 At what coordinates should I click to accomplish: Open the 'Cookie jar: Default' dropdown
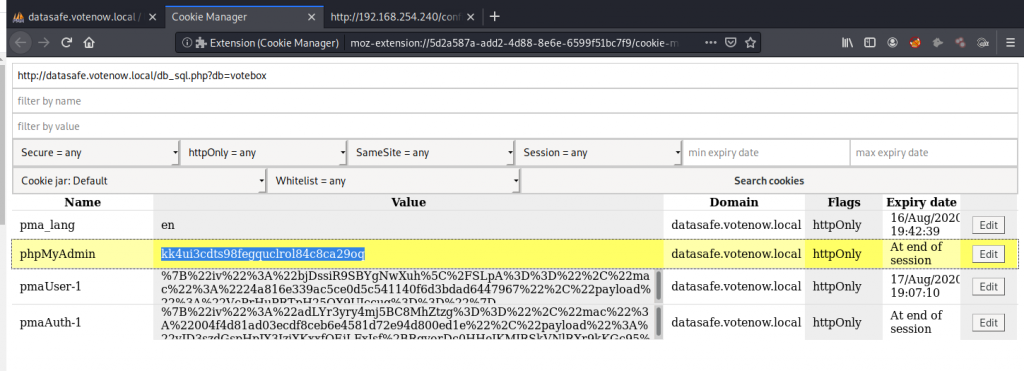pyautogui.click(x=140, y=181)
